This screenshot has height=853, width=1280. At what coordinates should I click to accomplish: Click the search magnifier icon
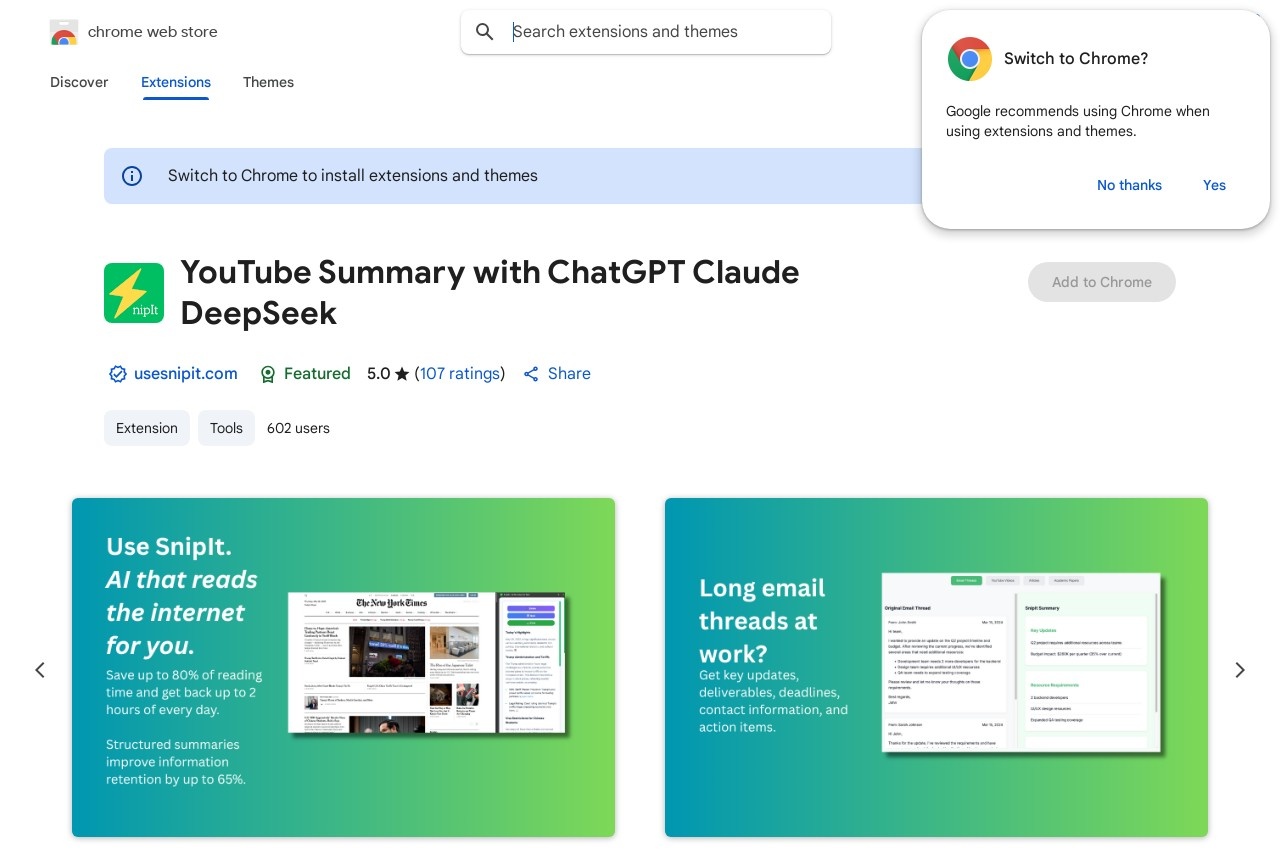pyautogui.click(x=485, y=32)
